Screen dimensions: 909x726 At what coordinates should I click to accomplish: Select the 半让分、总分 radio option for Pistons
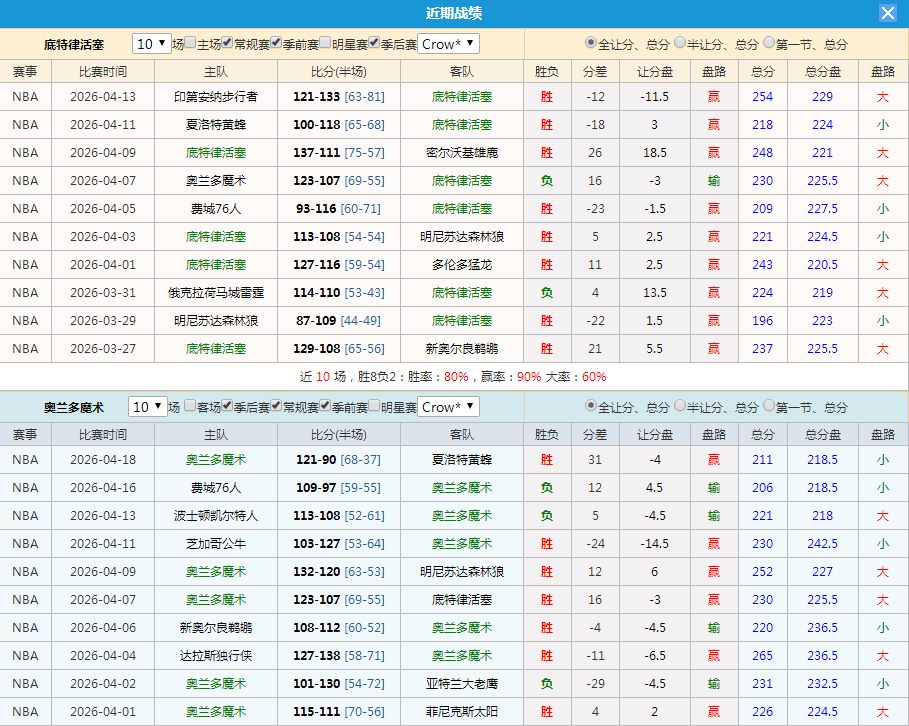click(x=681, y=43)
